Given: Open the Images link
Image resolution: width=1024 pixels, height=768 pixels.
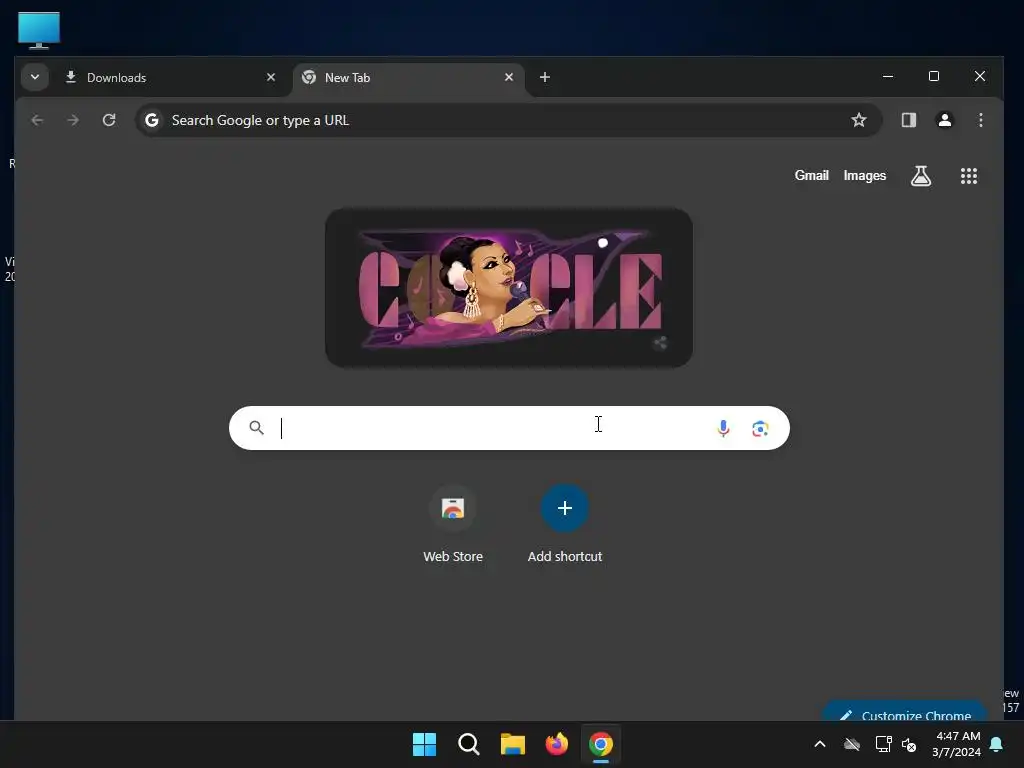Looking at the screenshot, I should coord(865,176).
